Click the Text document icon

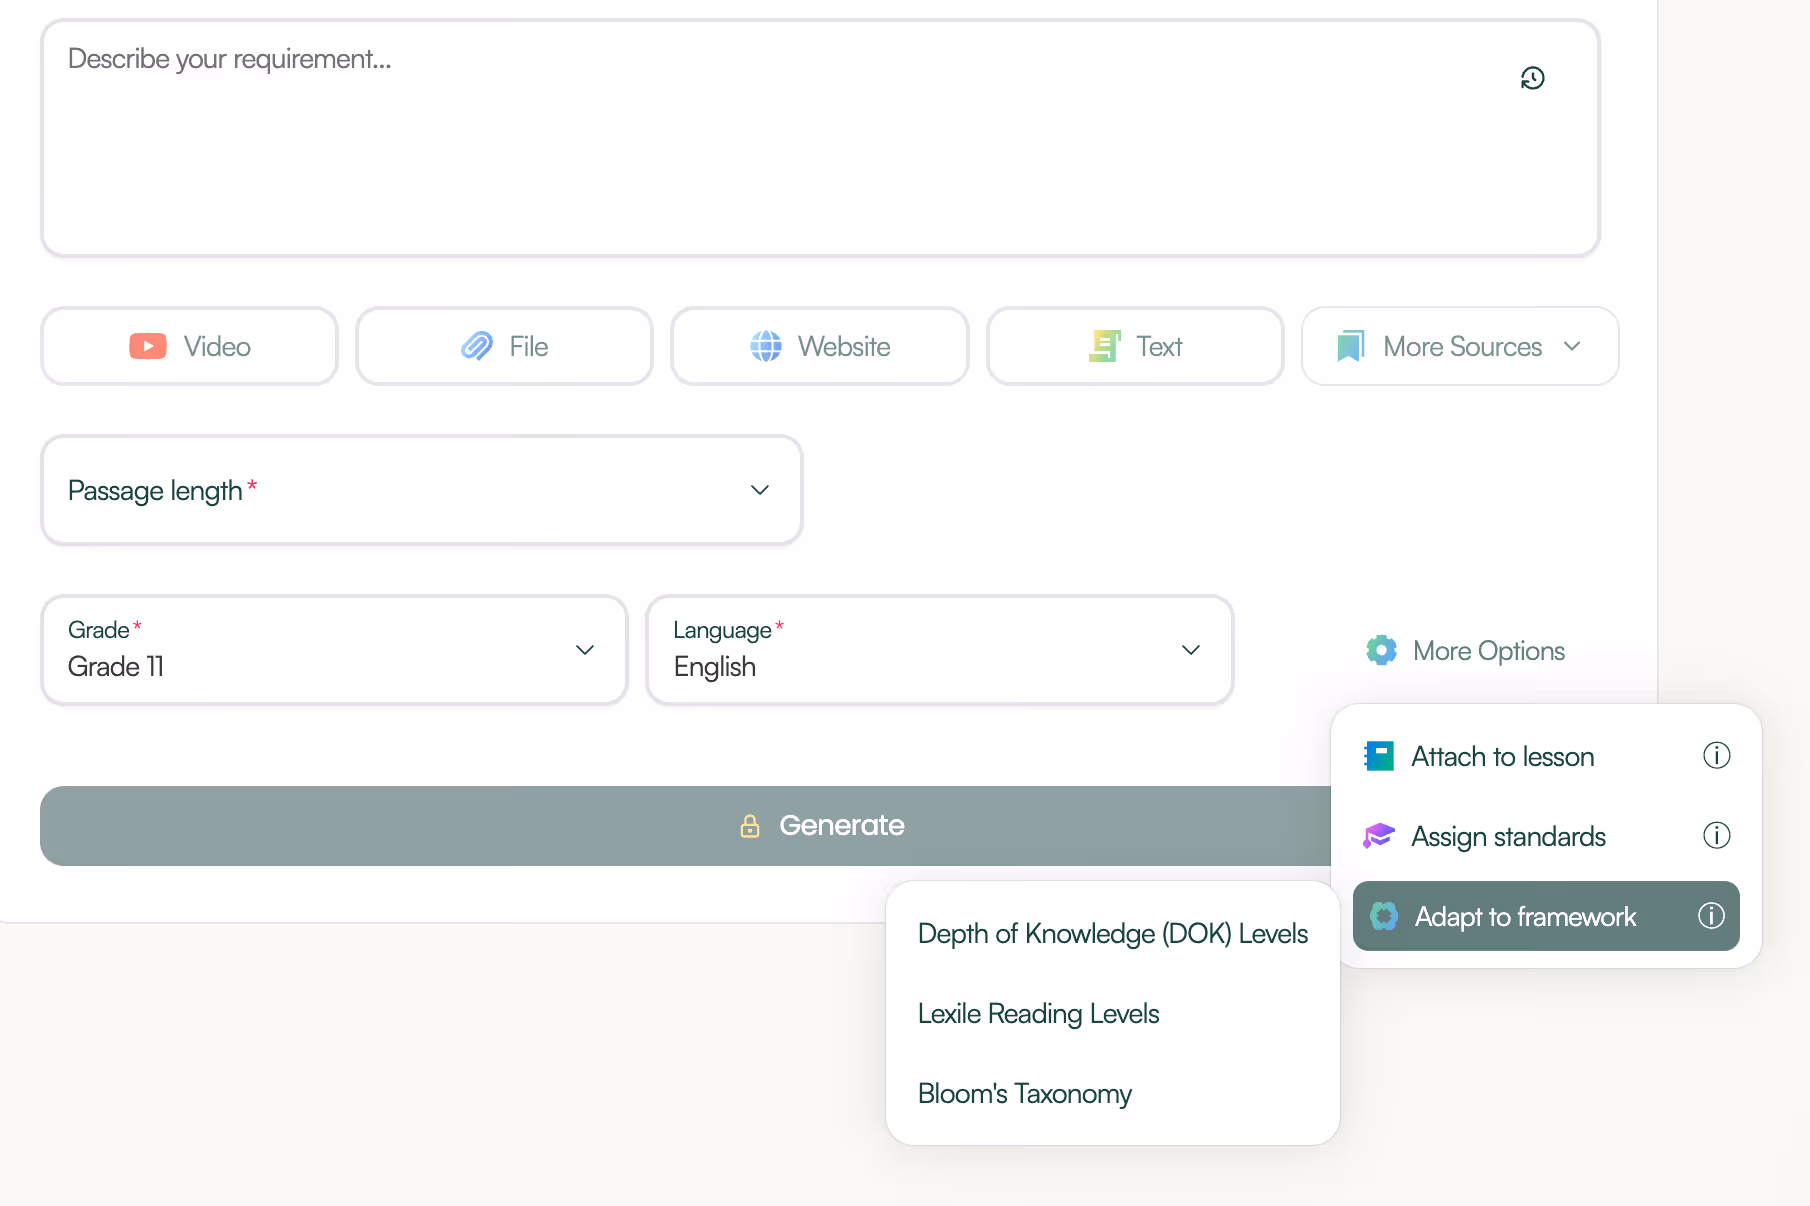click(1104, 346)
